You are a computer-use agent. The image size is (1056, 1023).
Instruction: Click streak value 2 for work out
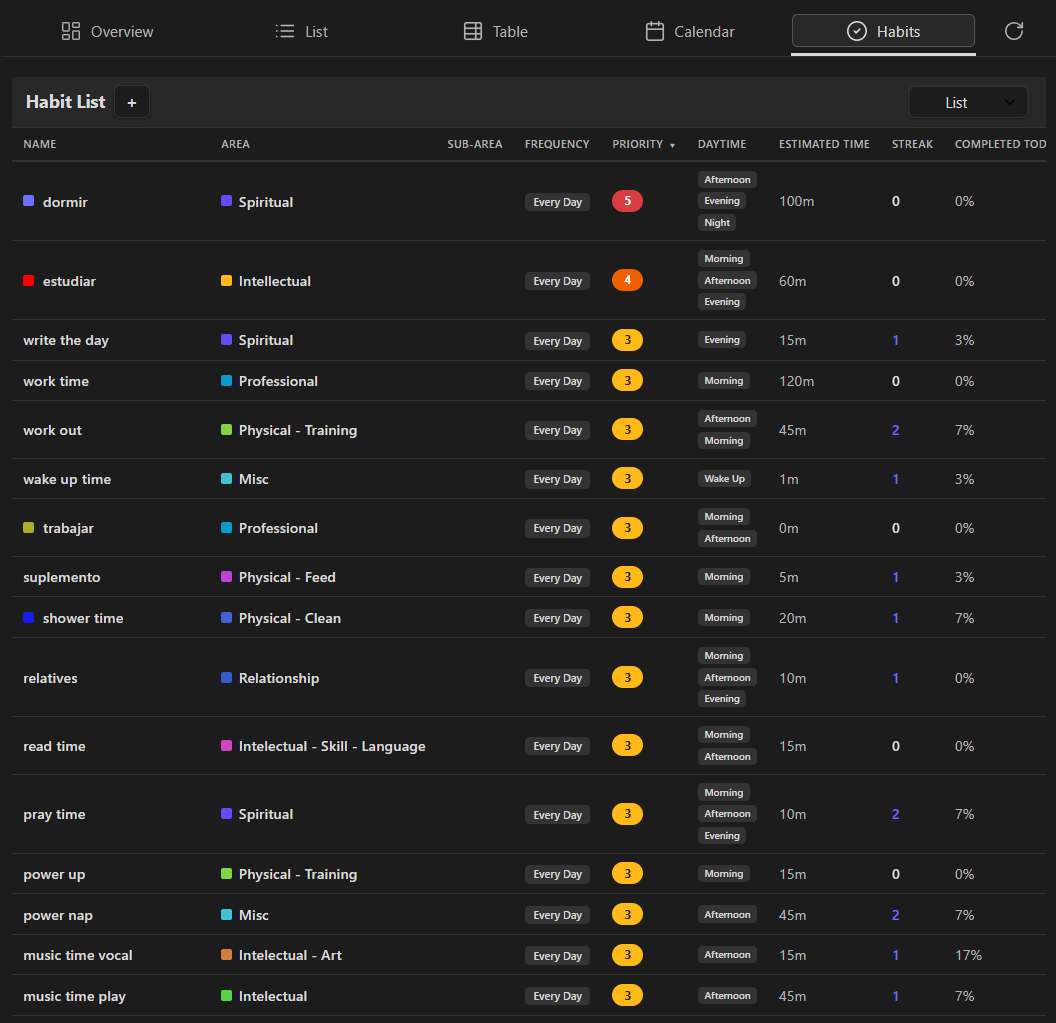point(896,430)
